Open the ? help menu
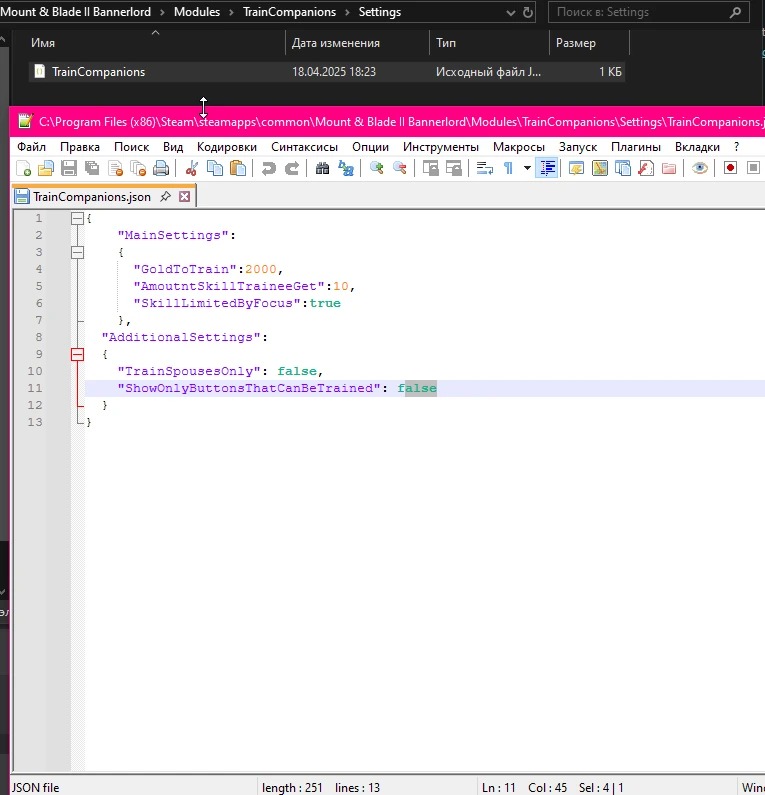 pos(736,147)
